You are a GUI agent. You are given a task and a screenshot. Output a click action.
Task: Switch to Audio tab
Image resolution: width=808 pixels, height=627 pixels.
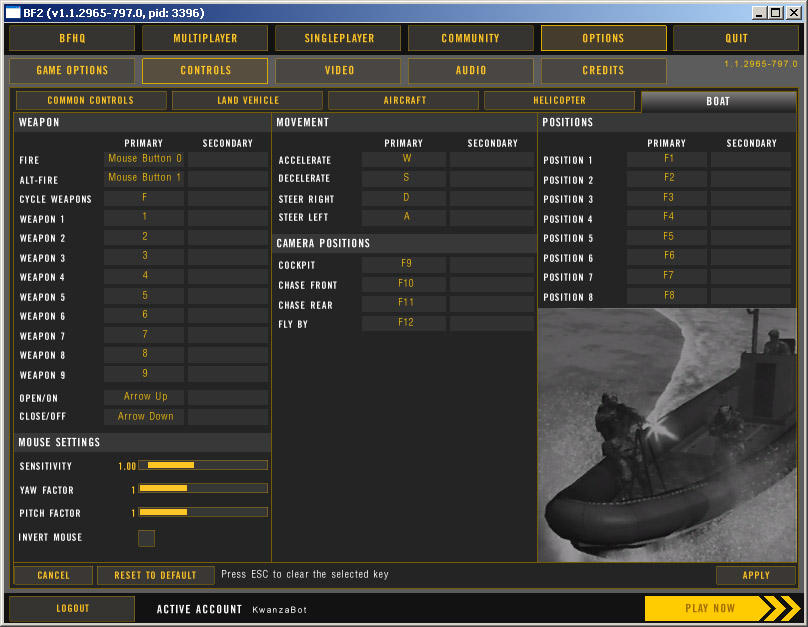(470, 71)
